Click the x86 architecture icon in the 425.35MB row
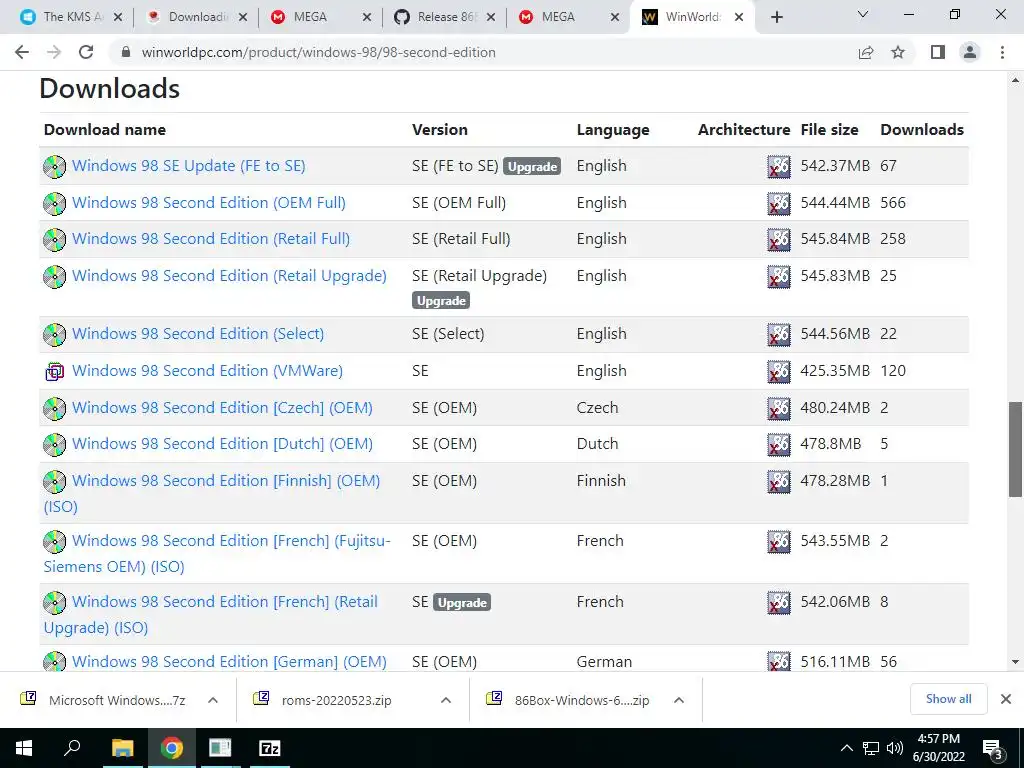The image size is (1024, 768). click(778, 372)
